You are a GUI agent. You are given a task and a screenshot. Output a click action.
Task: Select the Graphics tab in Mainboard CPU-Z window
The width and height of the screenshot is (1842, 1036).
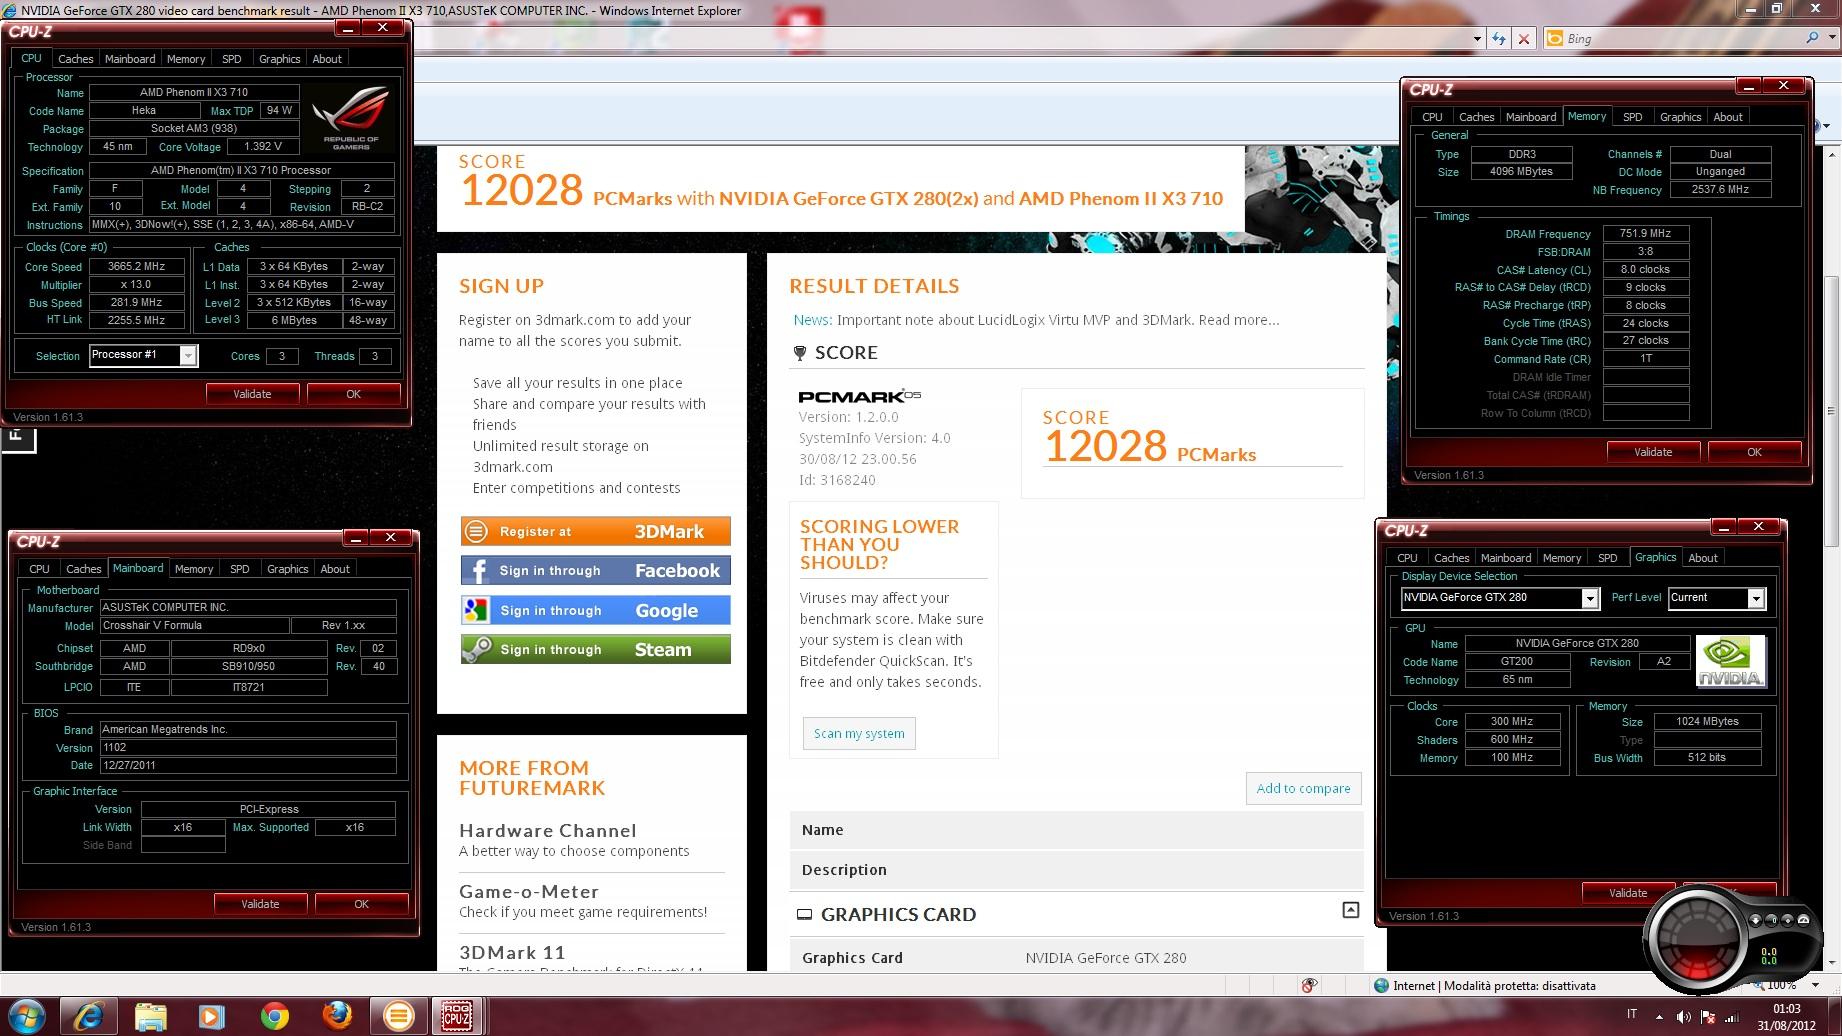[287, 569]
